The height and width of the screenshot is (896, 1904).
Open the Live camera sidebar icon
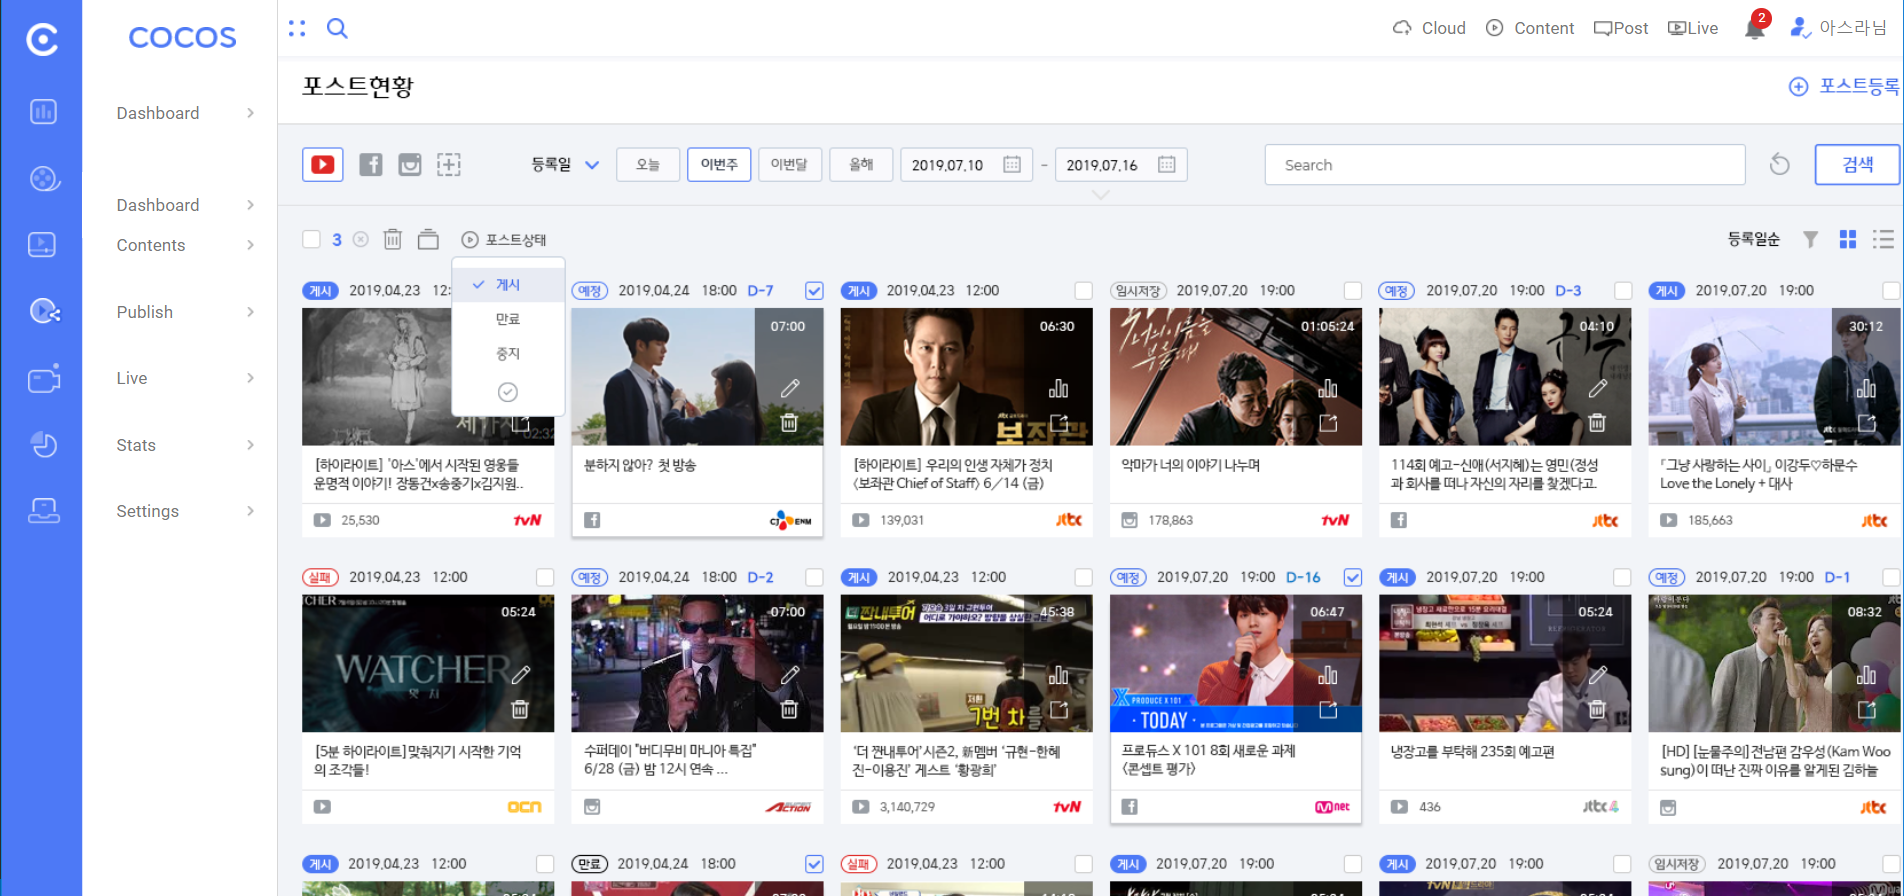coord(43,378)
